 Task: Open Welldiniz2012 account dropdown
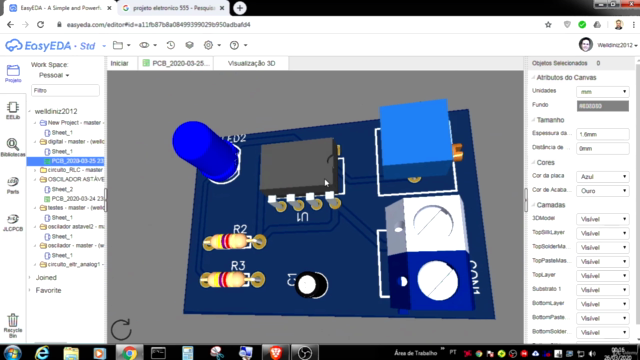[617, 45]
